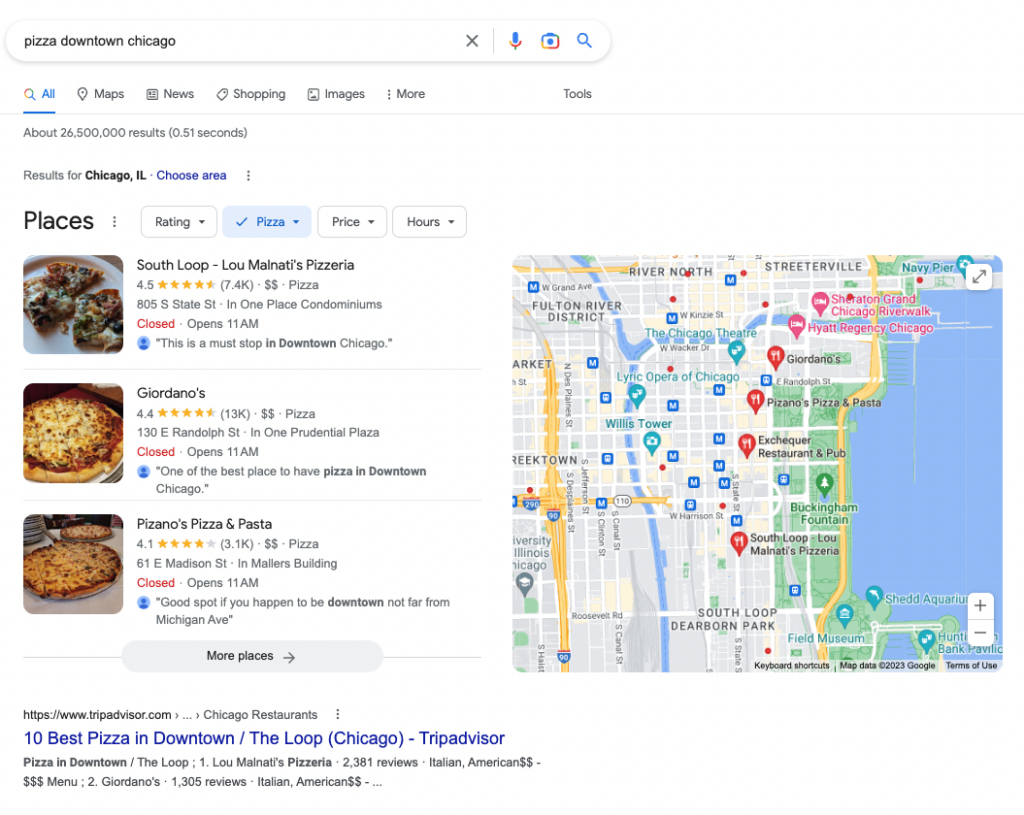
Task: Click the Hyatt Regency Chicago hotel pin
Action: click(796, 325)
